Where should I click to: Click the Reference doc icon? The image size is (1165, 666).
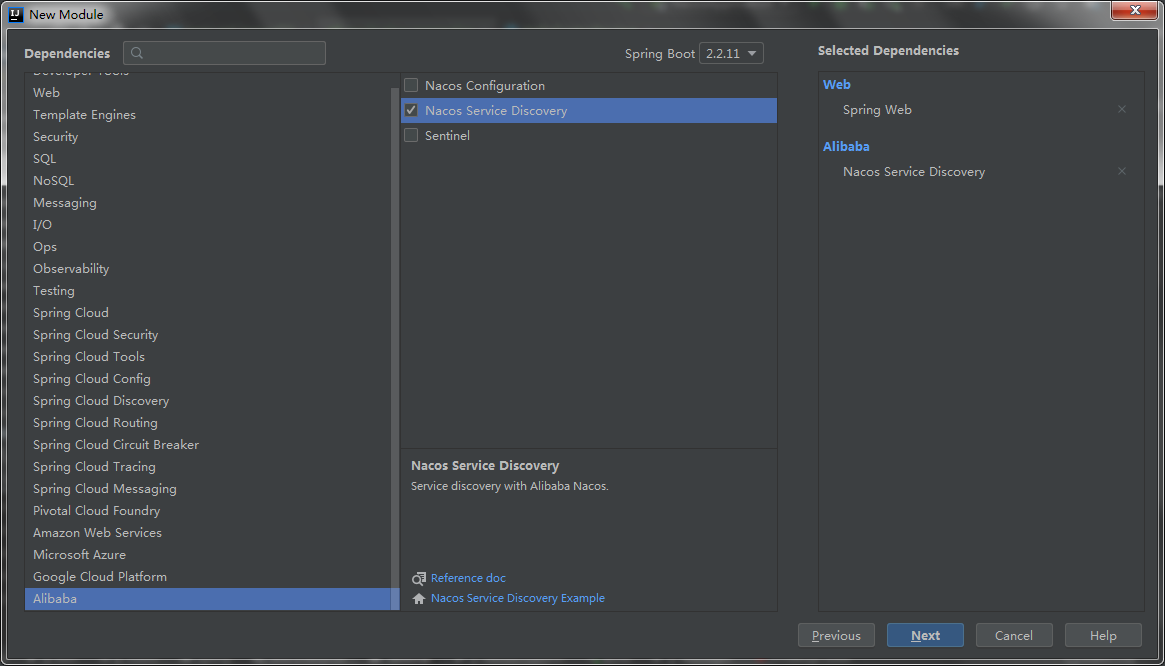[x=419, y=578]
